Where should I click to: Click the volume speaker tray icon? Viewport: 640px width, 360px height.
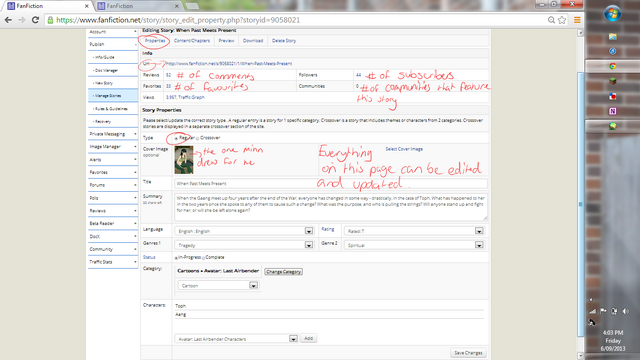click(625, 311)
